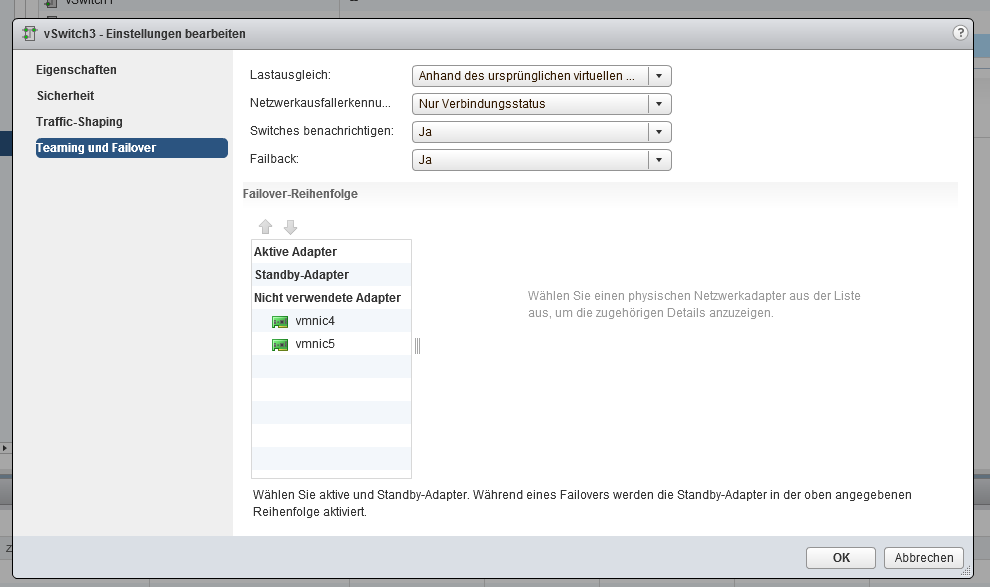Click the help question mark icon
Image resolution: width=990 pixels, height=587 pixels.
pos(961,33)
